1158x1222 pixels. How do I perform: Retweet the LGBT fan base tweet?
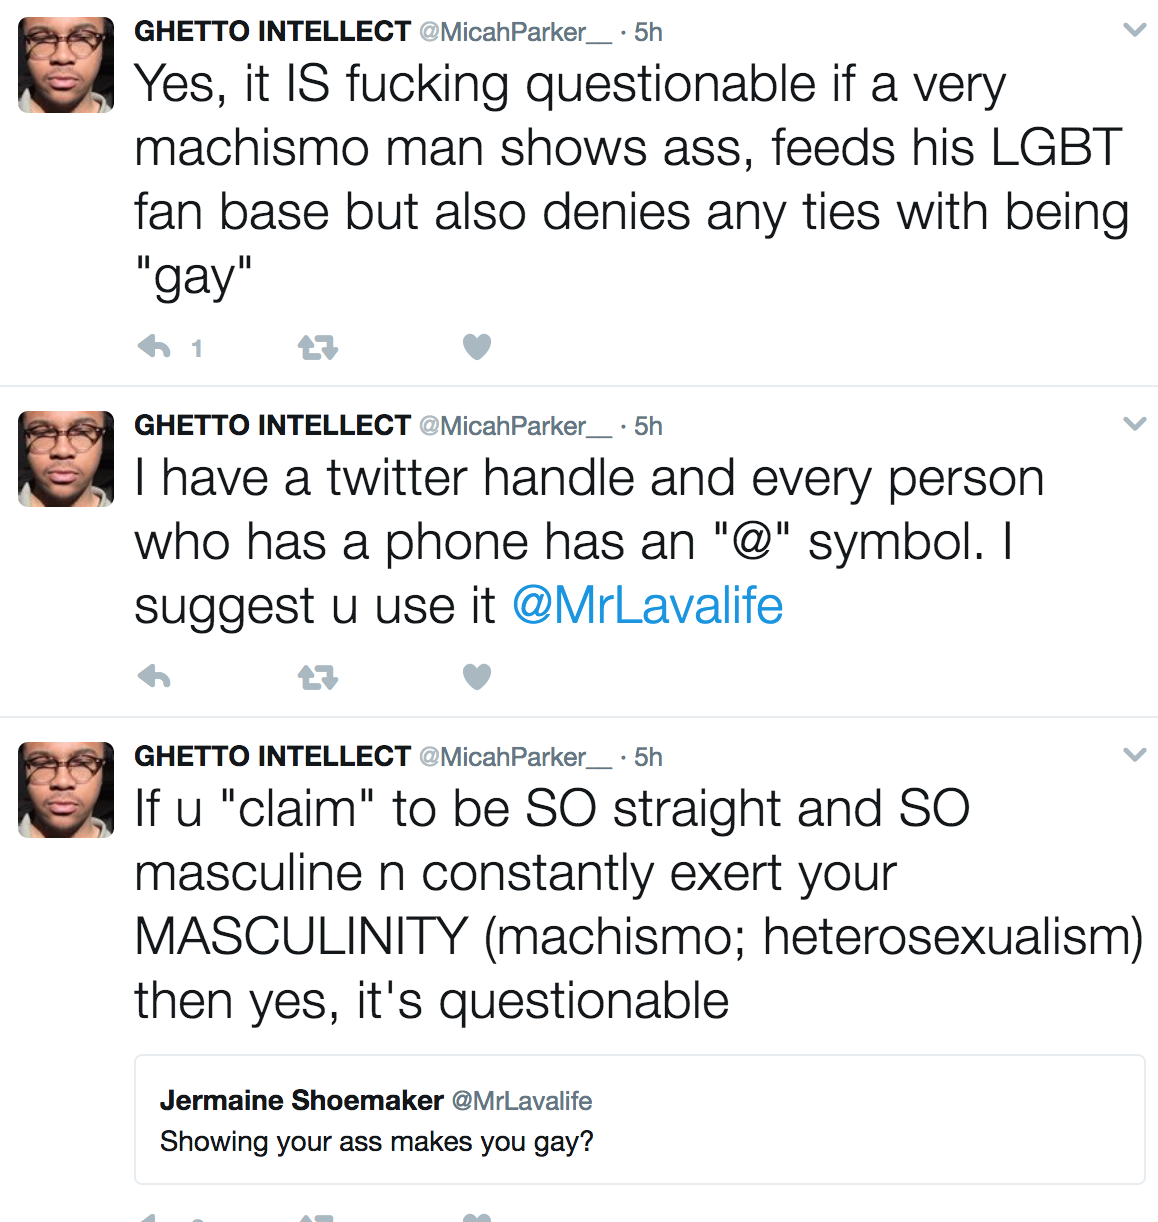point(318,347)
